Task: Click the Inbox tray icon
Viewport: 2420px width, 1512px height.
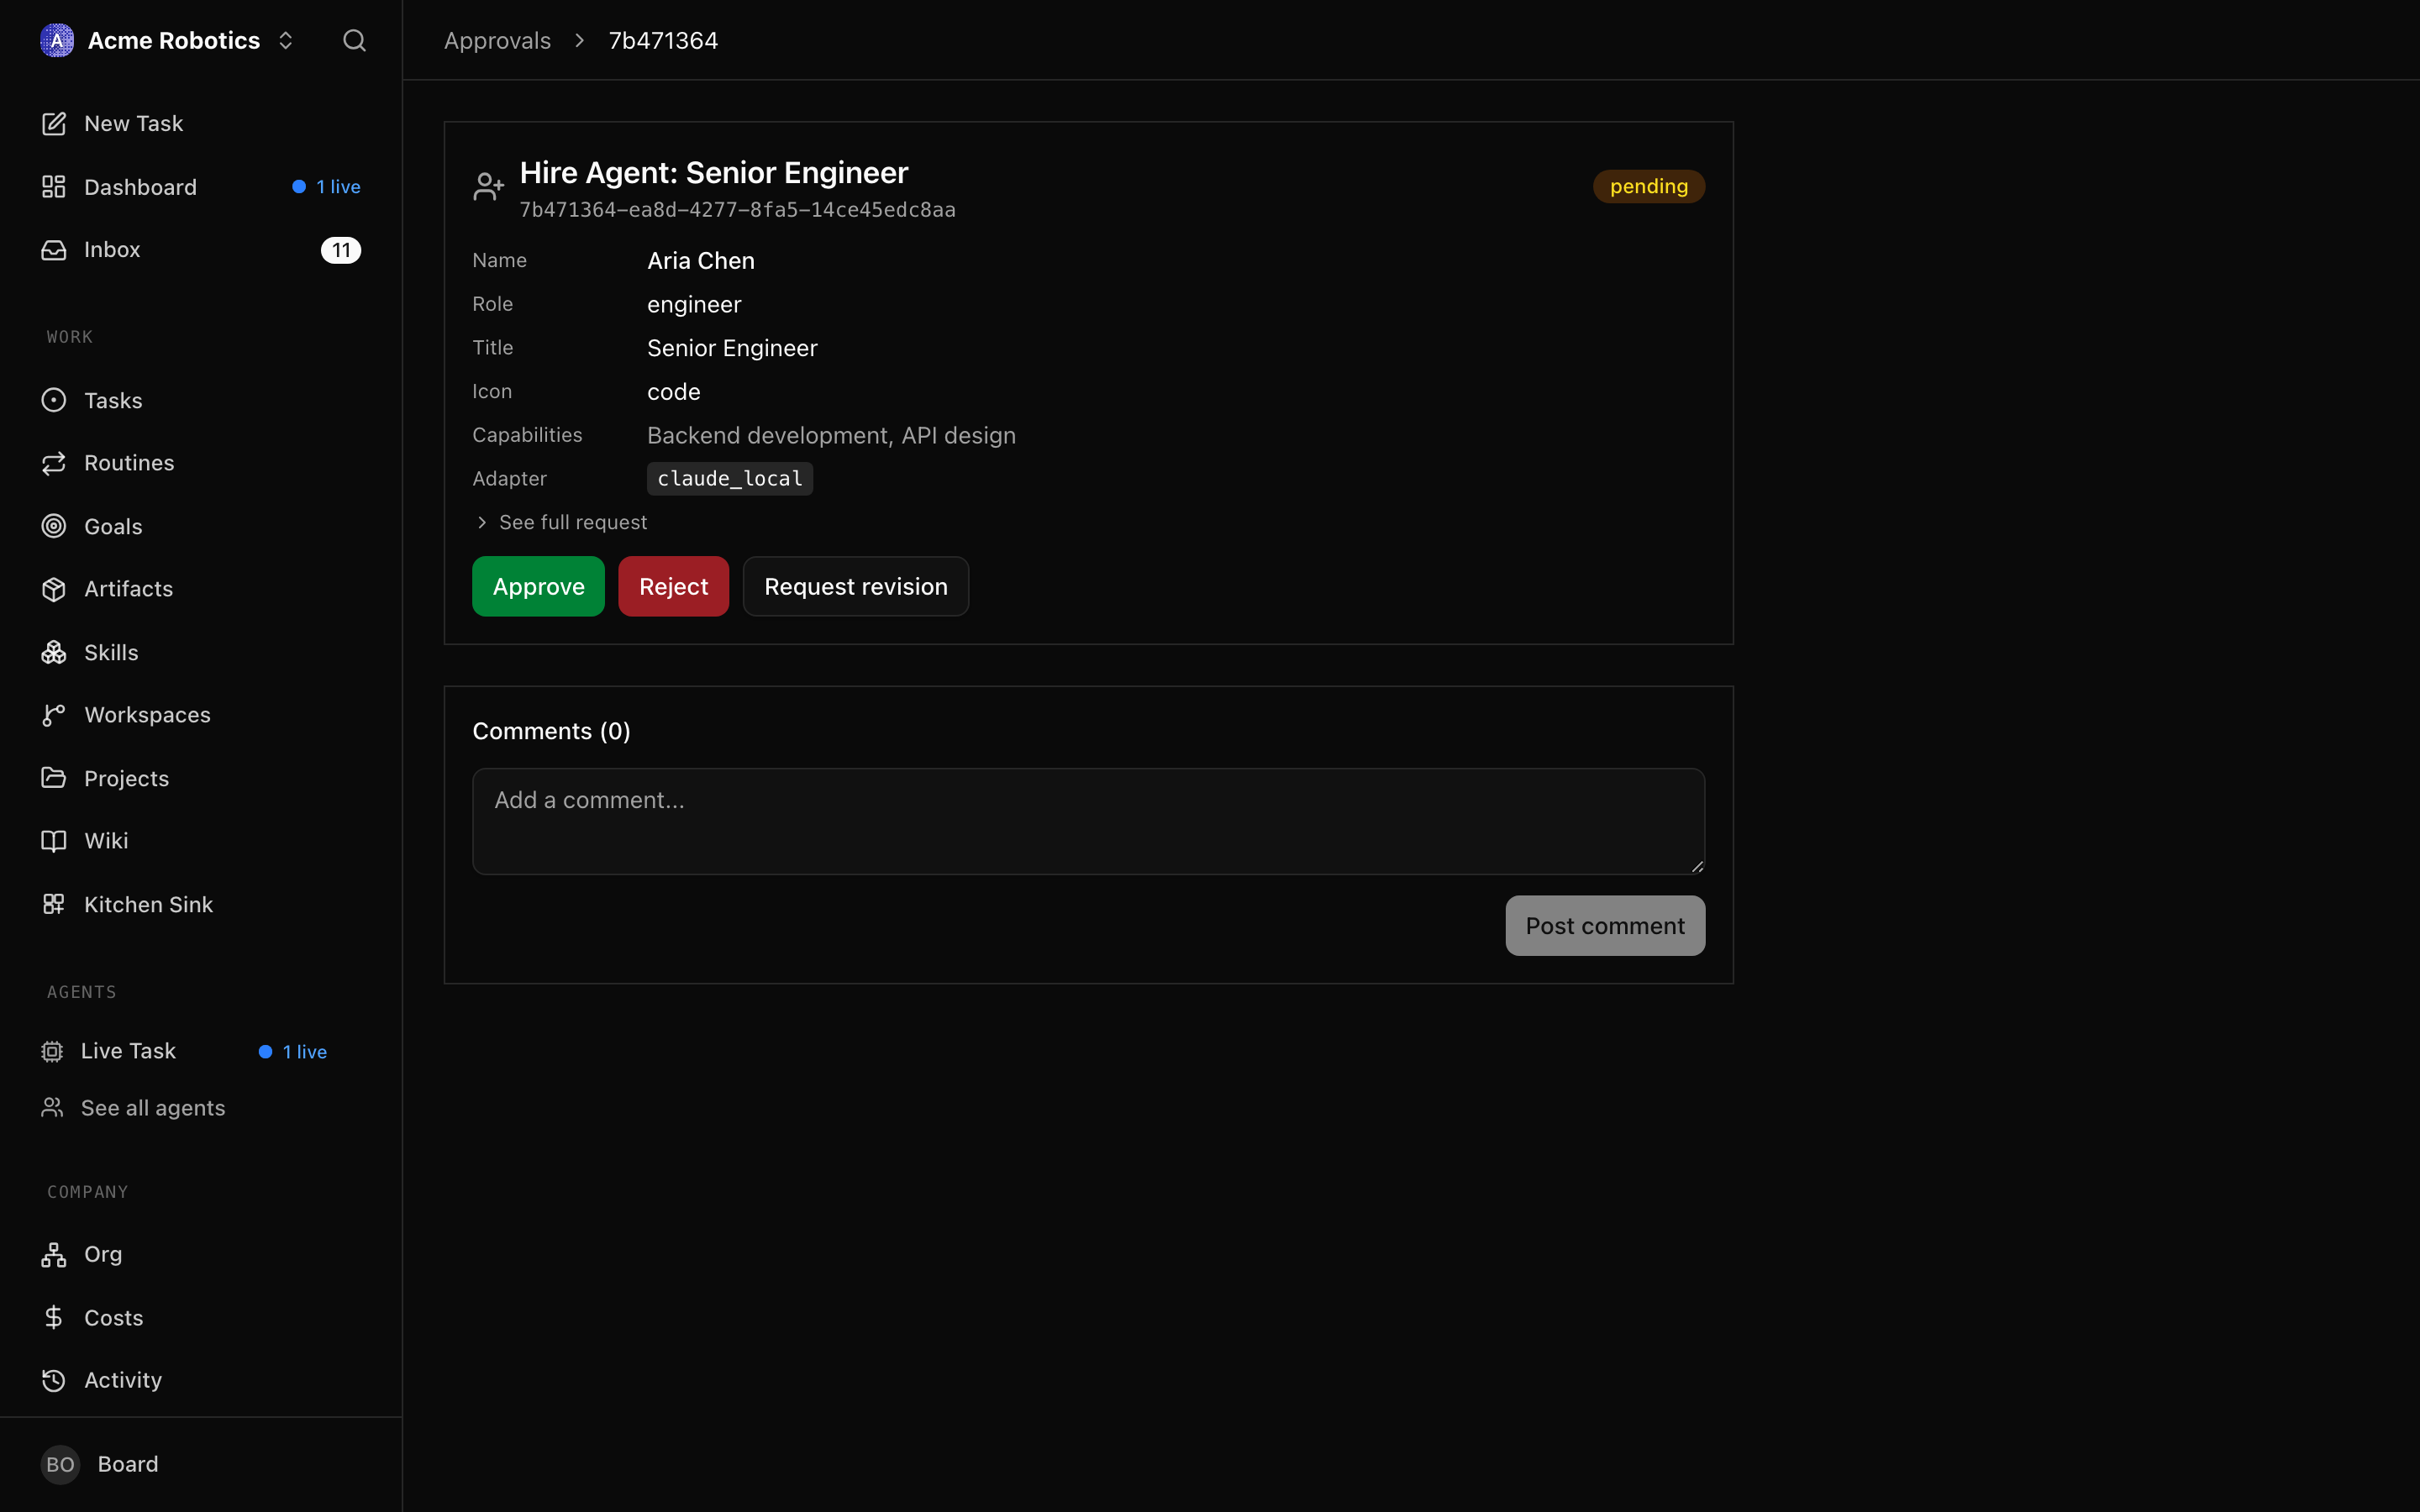Action: [54, 249]
